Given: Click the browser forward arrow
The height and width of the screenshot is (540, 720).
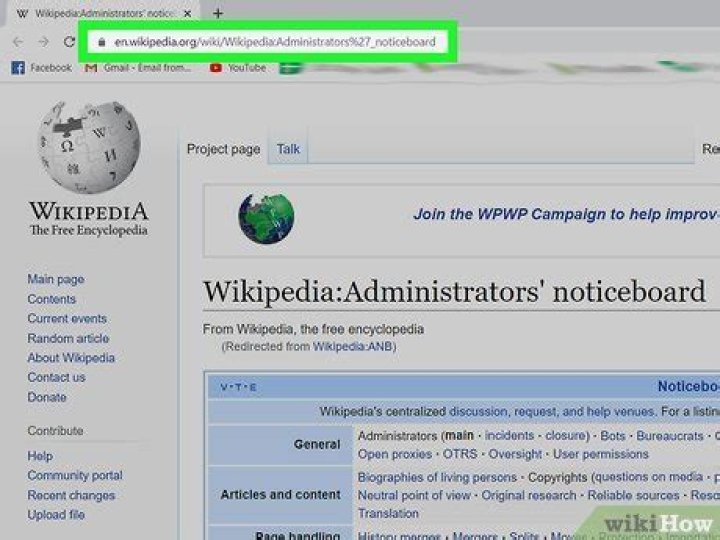Looking at the screenshot, I should pos(44,42).
